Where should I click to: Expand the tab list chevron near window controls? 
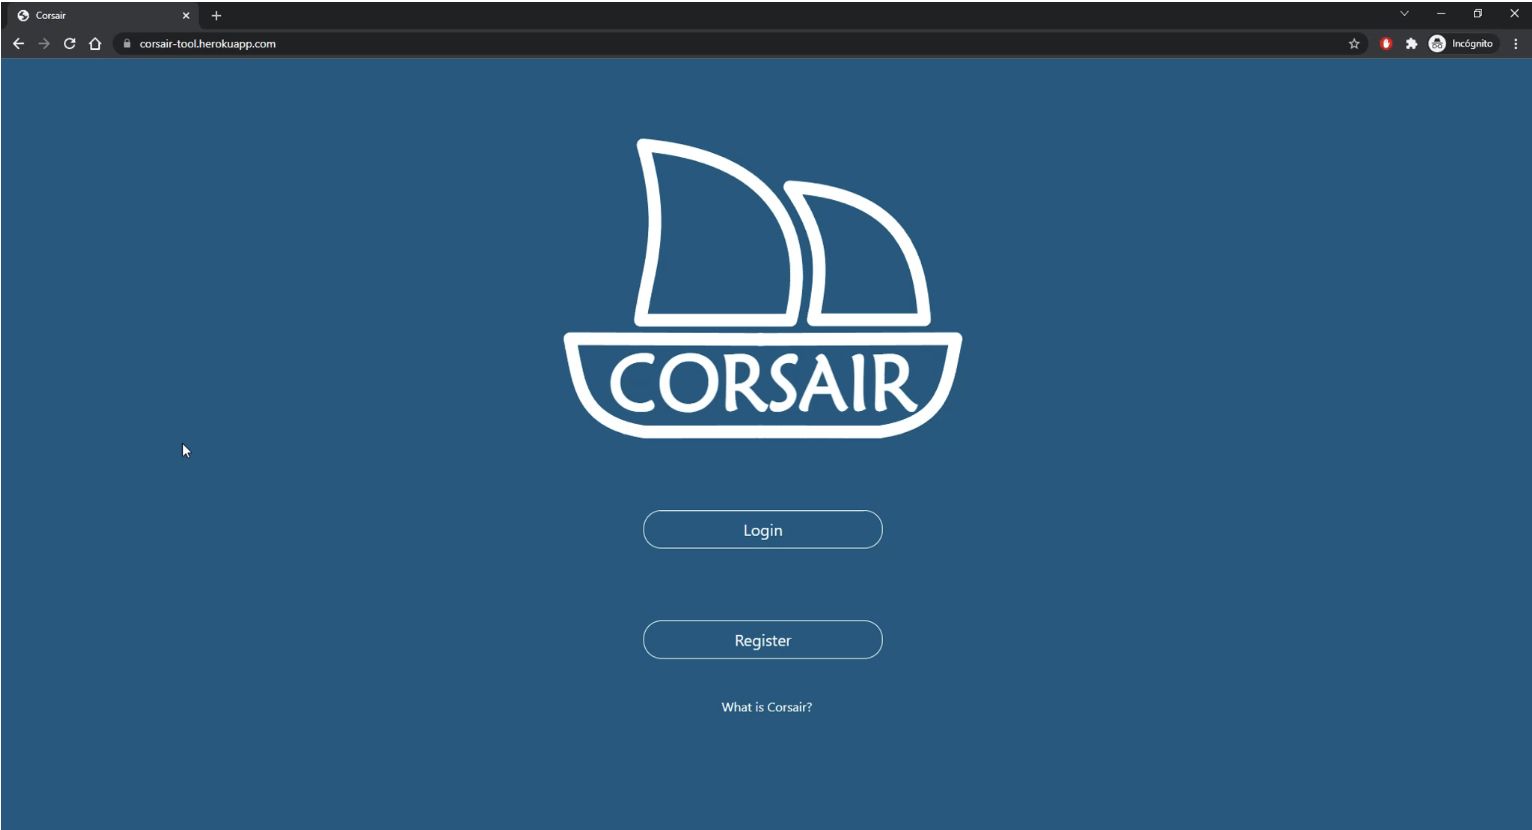click(x=1403, y=13)
